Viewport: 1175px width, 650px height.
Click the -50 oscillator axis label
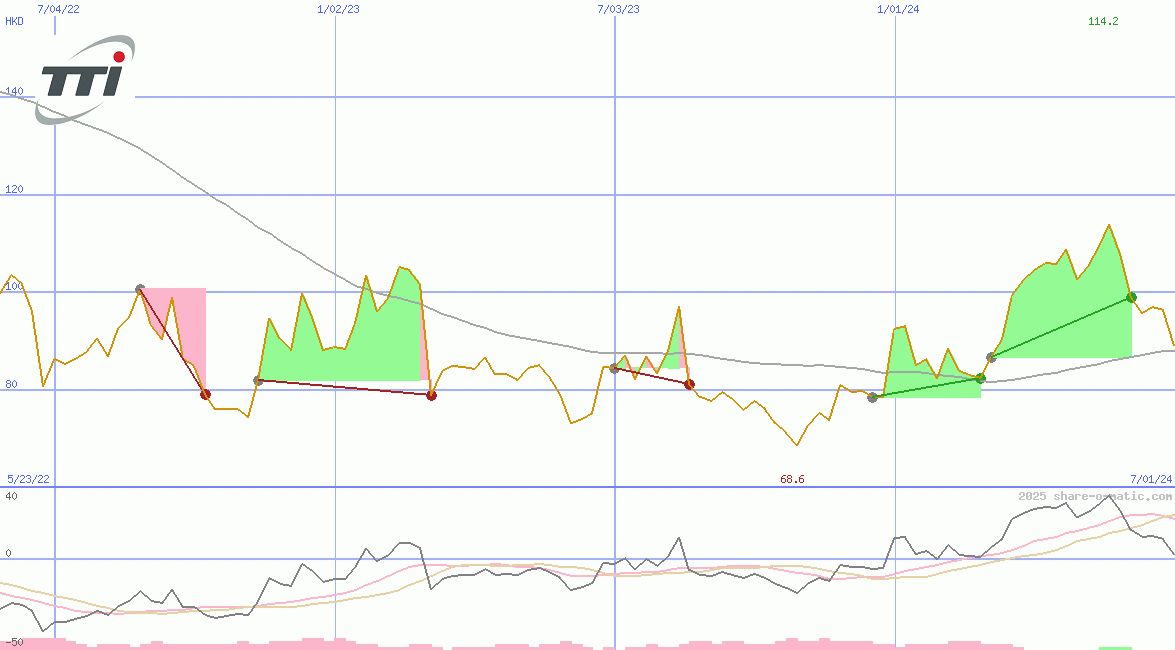[x=13, y=643]
